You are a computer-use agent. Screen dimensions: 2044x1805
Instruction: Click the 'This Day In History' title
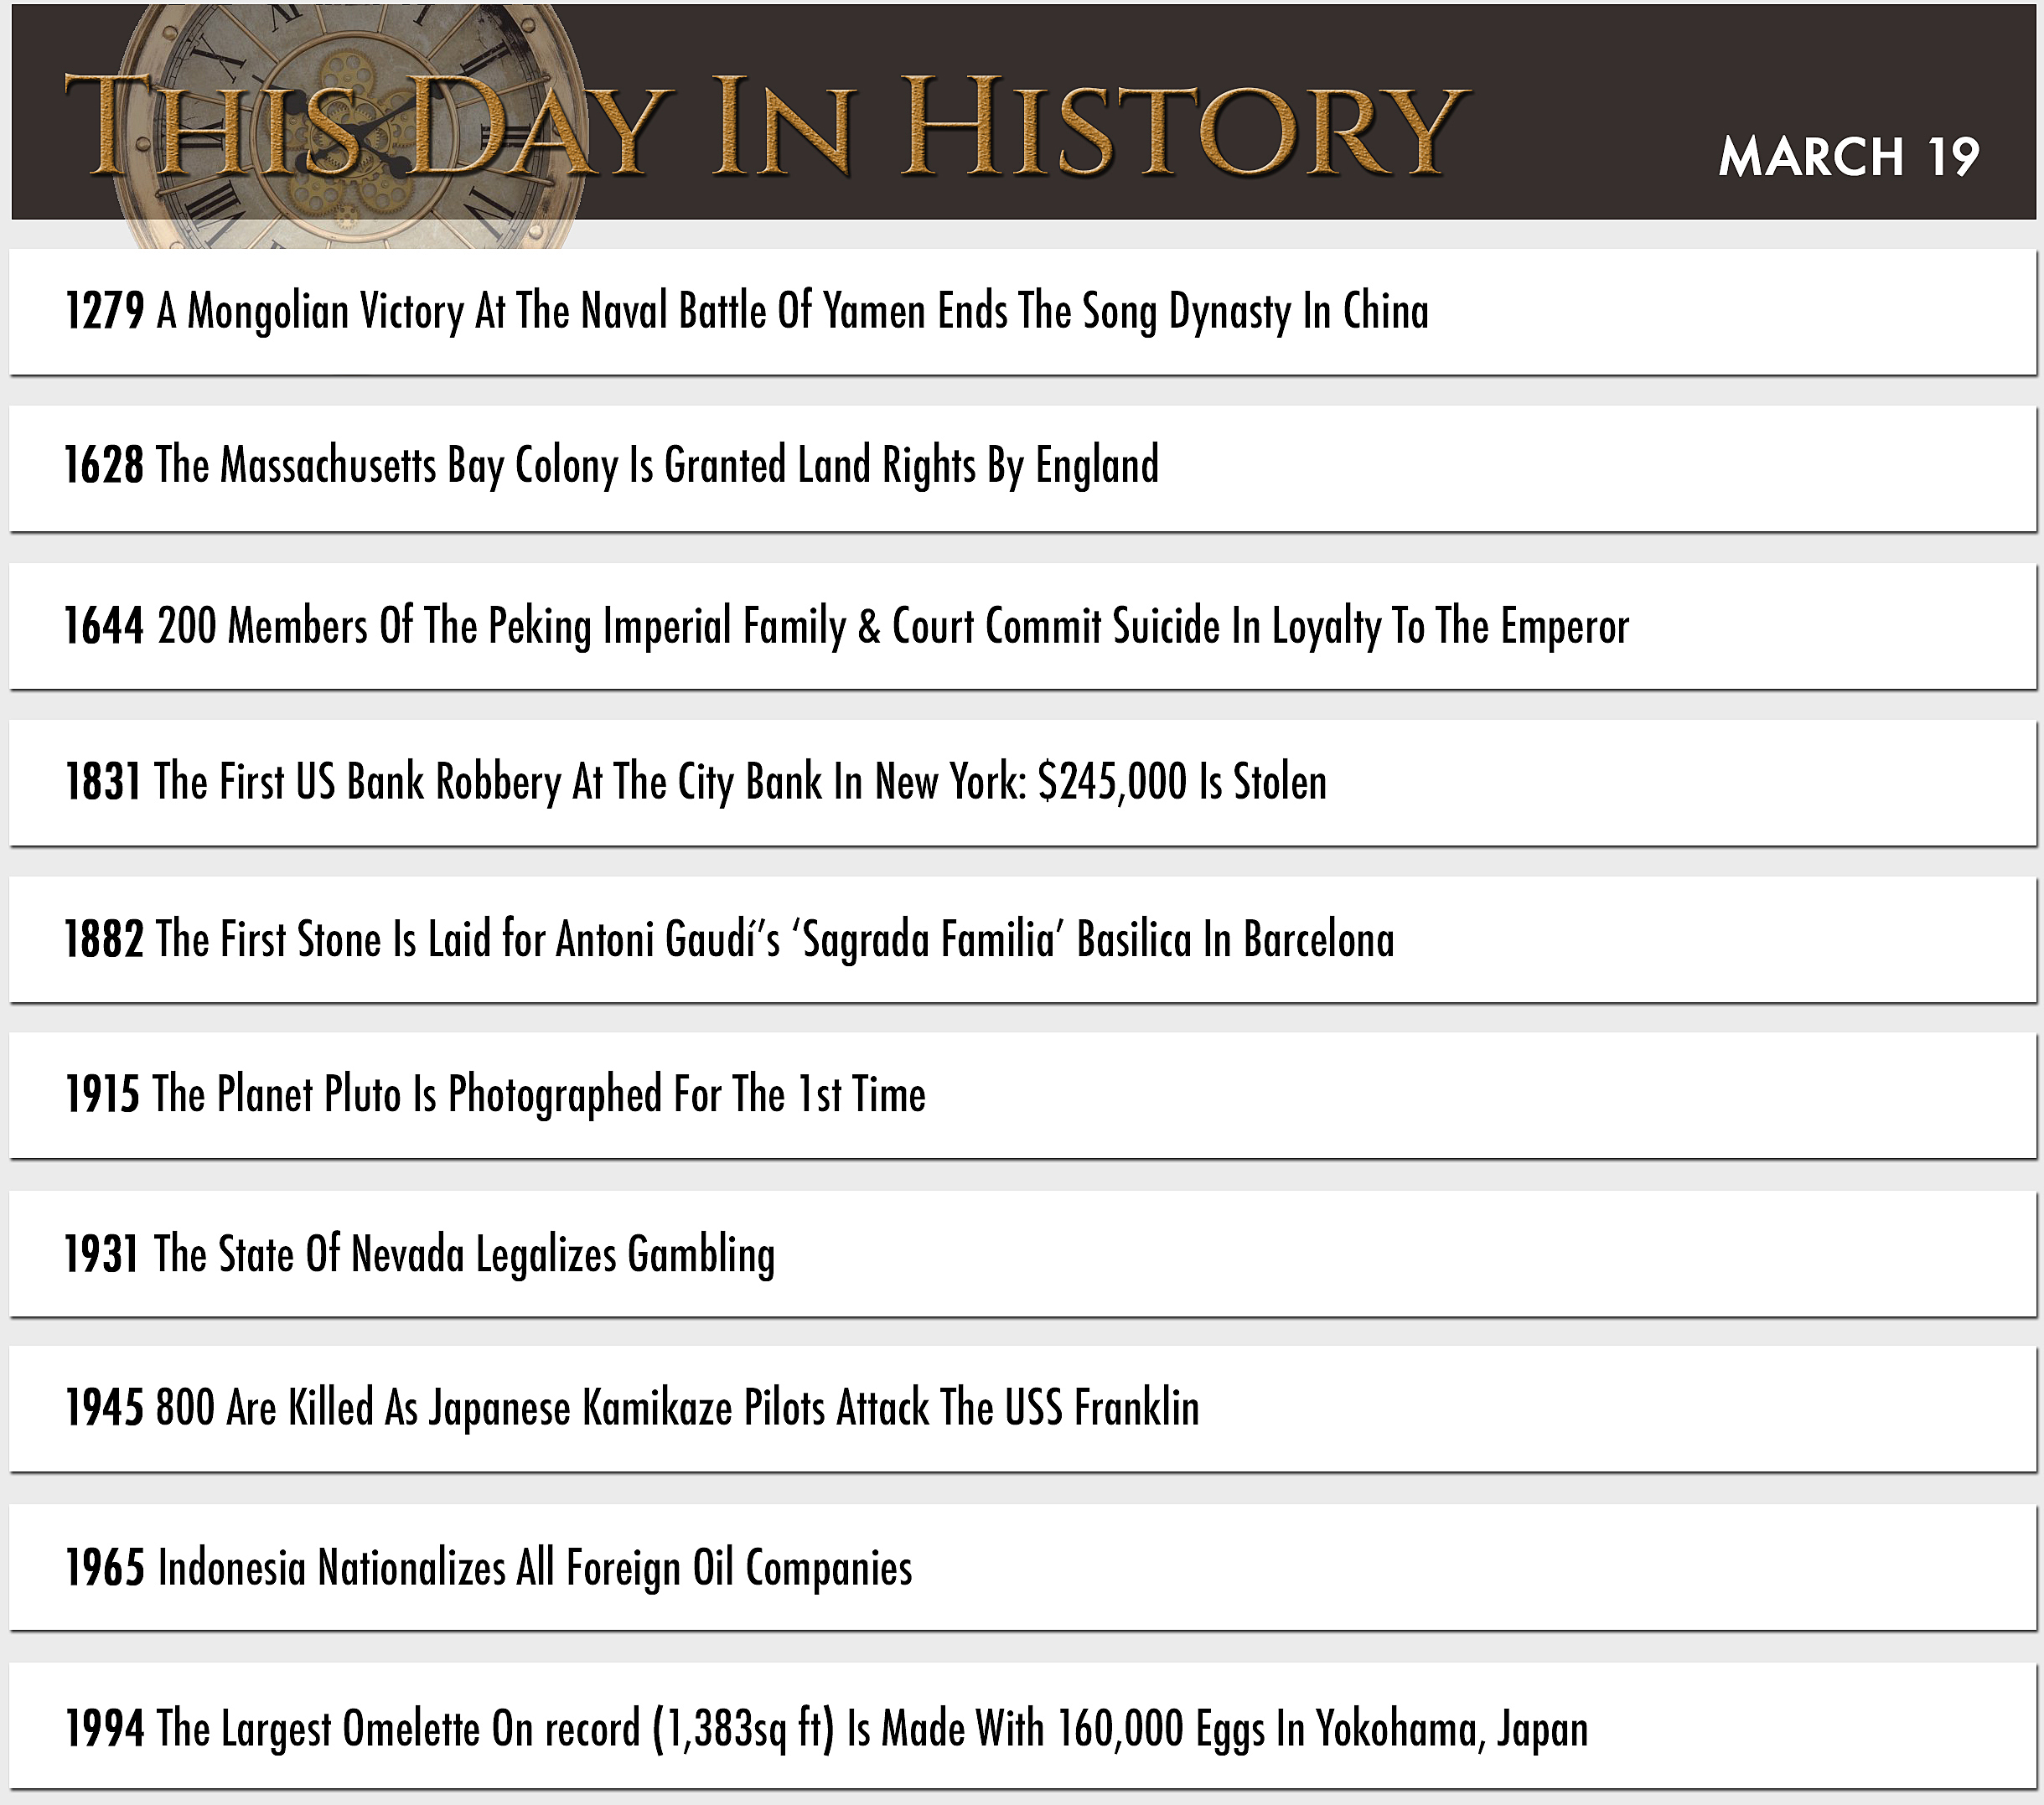point(766,127)
